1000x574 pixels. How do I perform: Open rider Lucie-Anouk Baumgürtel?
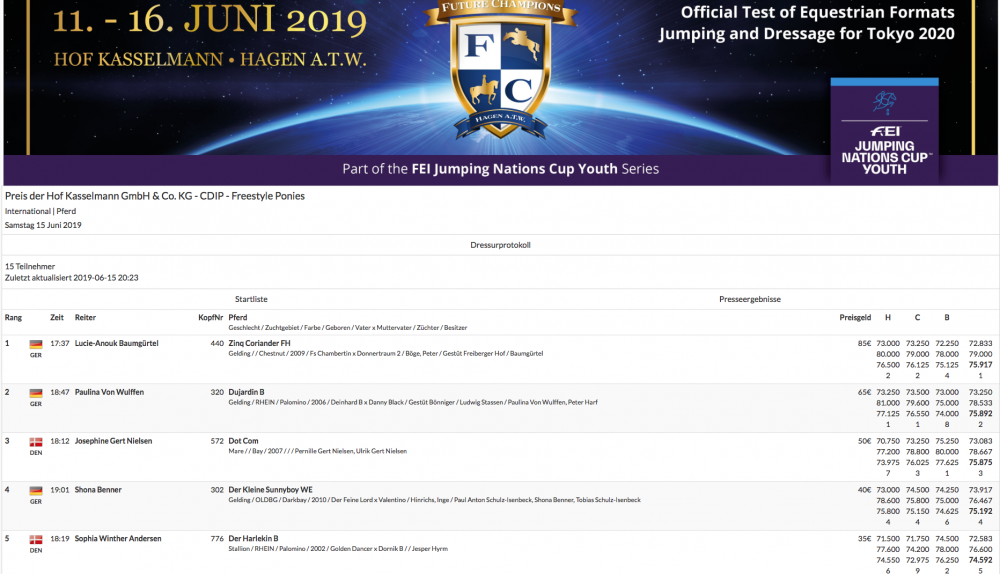[116, 343]
